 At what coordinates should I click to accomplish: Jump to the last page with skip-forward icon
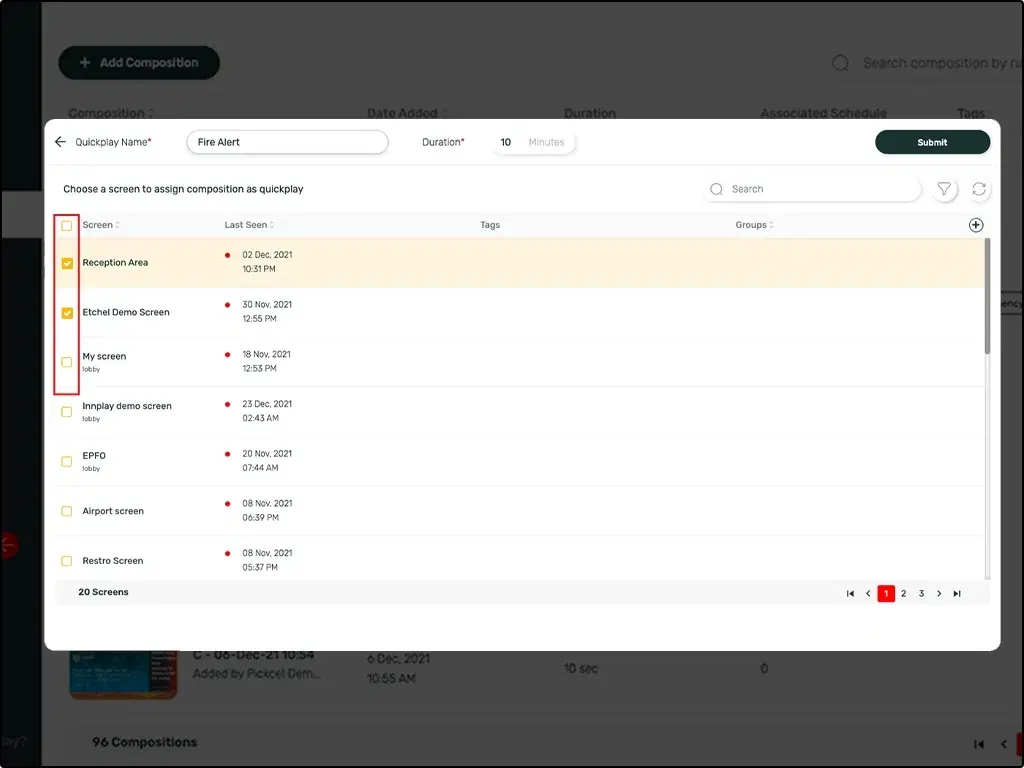tap(956, 593)
